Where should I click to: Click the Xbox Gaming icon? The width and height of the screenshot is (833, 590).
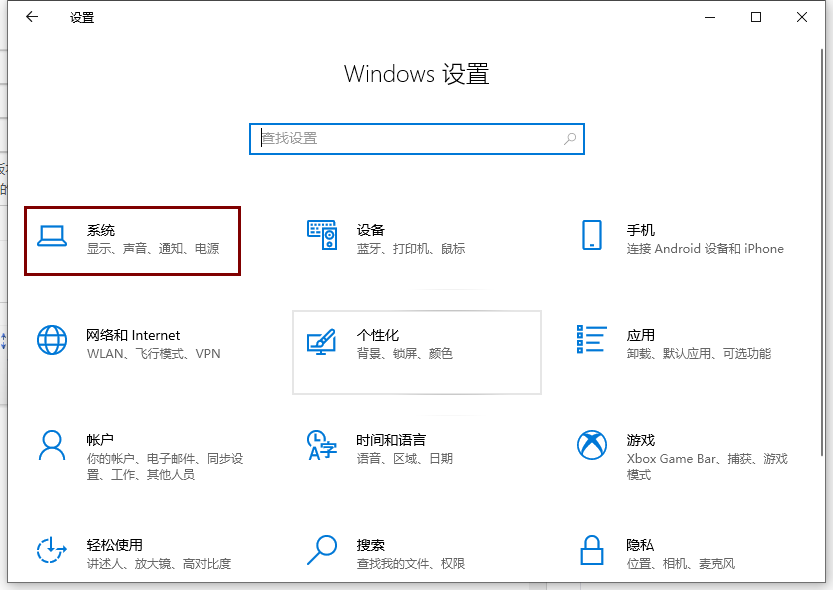tap(592, 445)
